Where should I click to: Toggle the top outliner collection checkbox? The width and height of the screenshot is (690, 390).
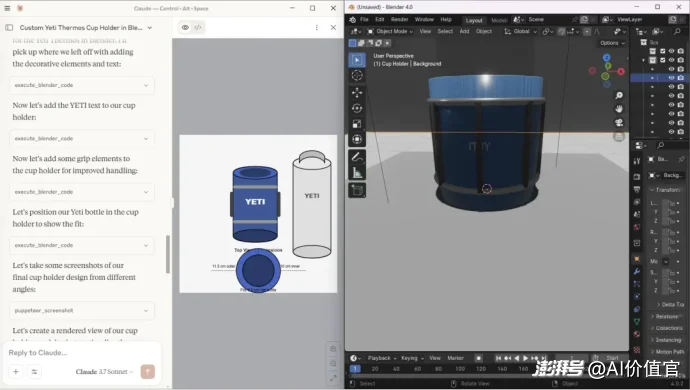(662, 51)
